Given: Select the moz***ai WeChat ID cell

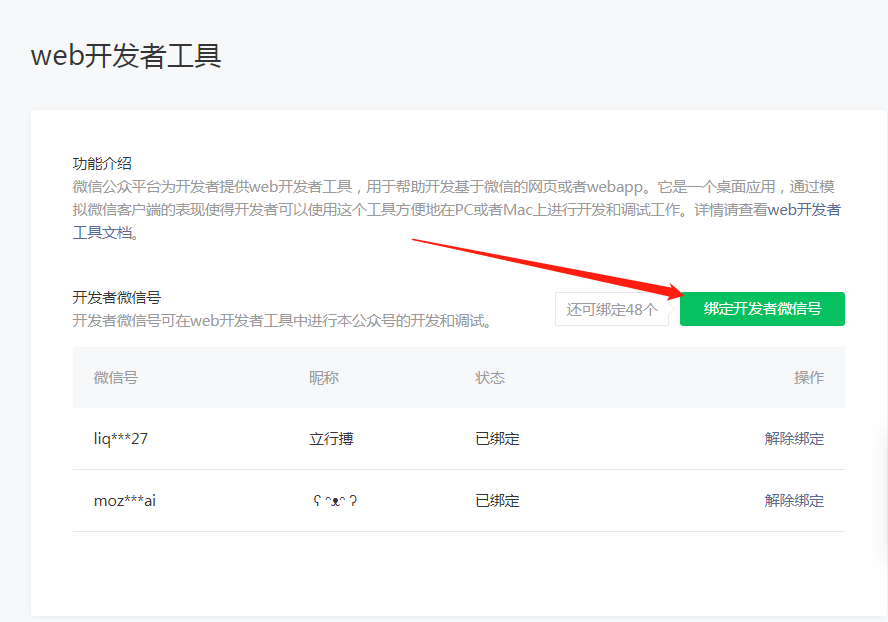Looking at the screenshot, I should (125, 501).
